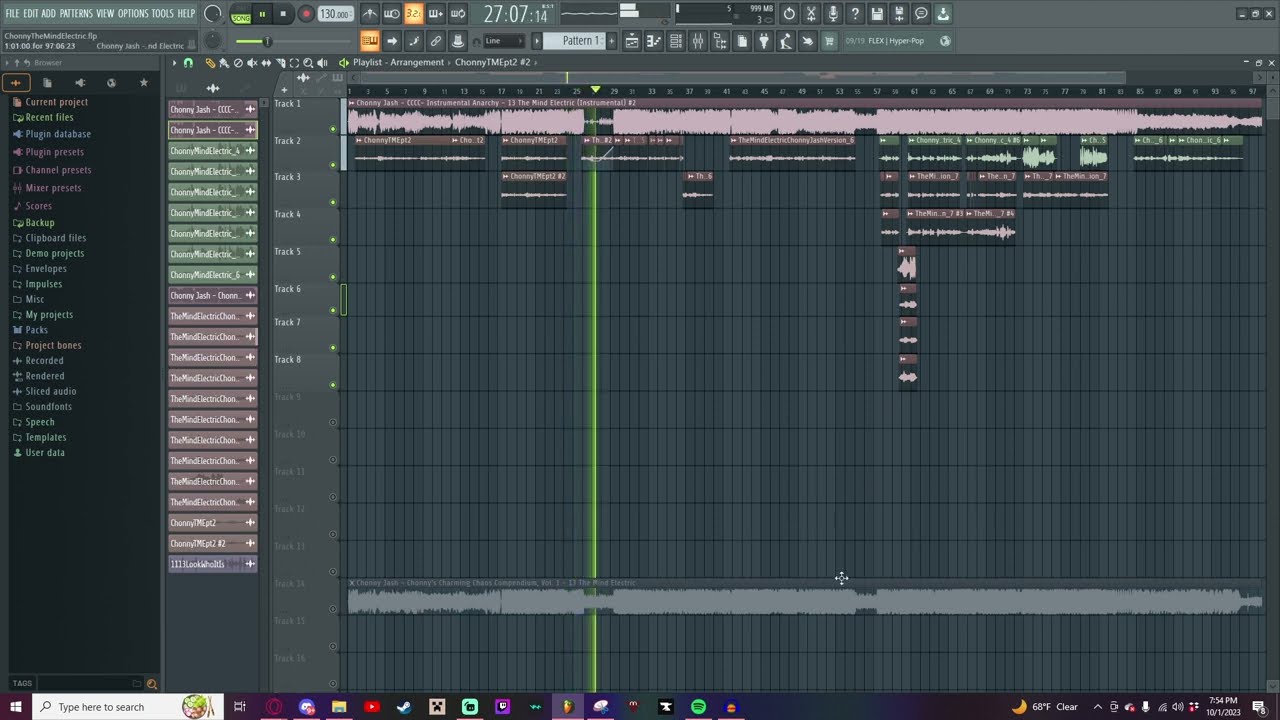Viewport: 1280px width, 720px height.
Task: Open the project info speech bubble icon
Action: pos(921,14)
